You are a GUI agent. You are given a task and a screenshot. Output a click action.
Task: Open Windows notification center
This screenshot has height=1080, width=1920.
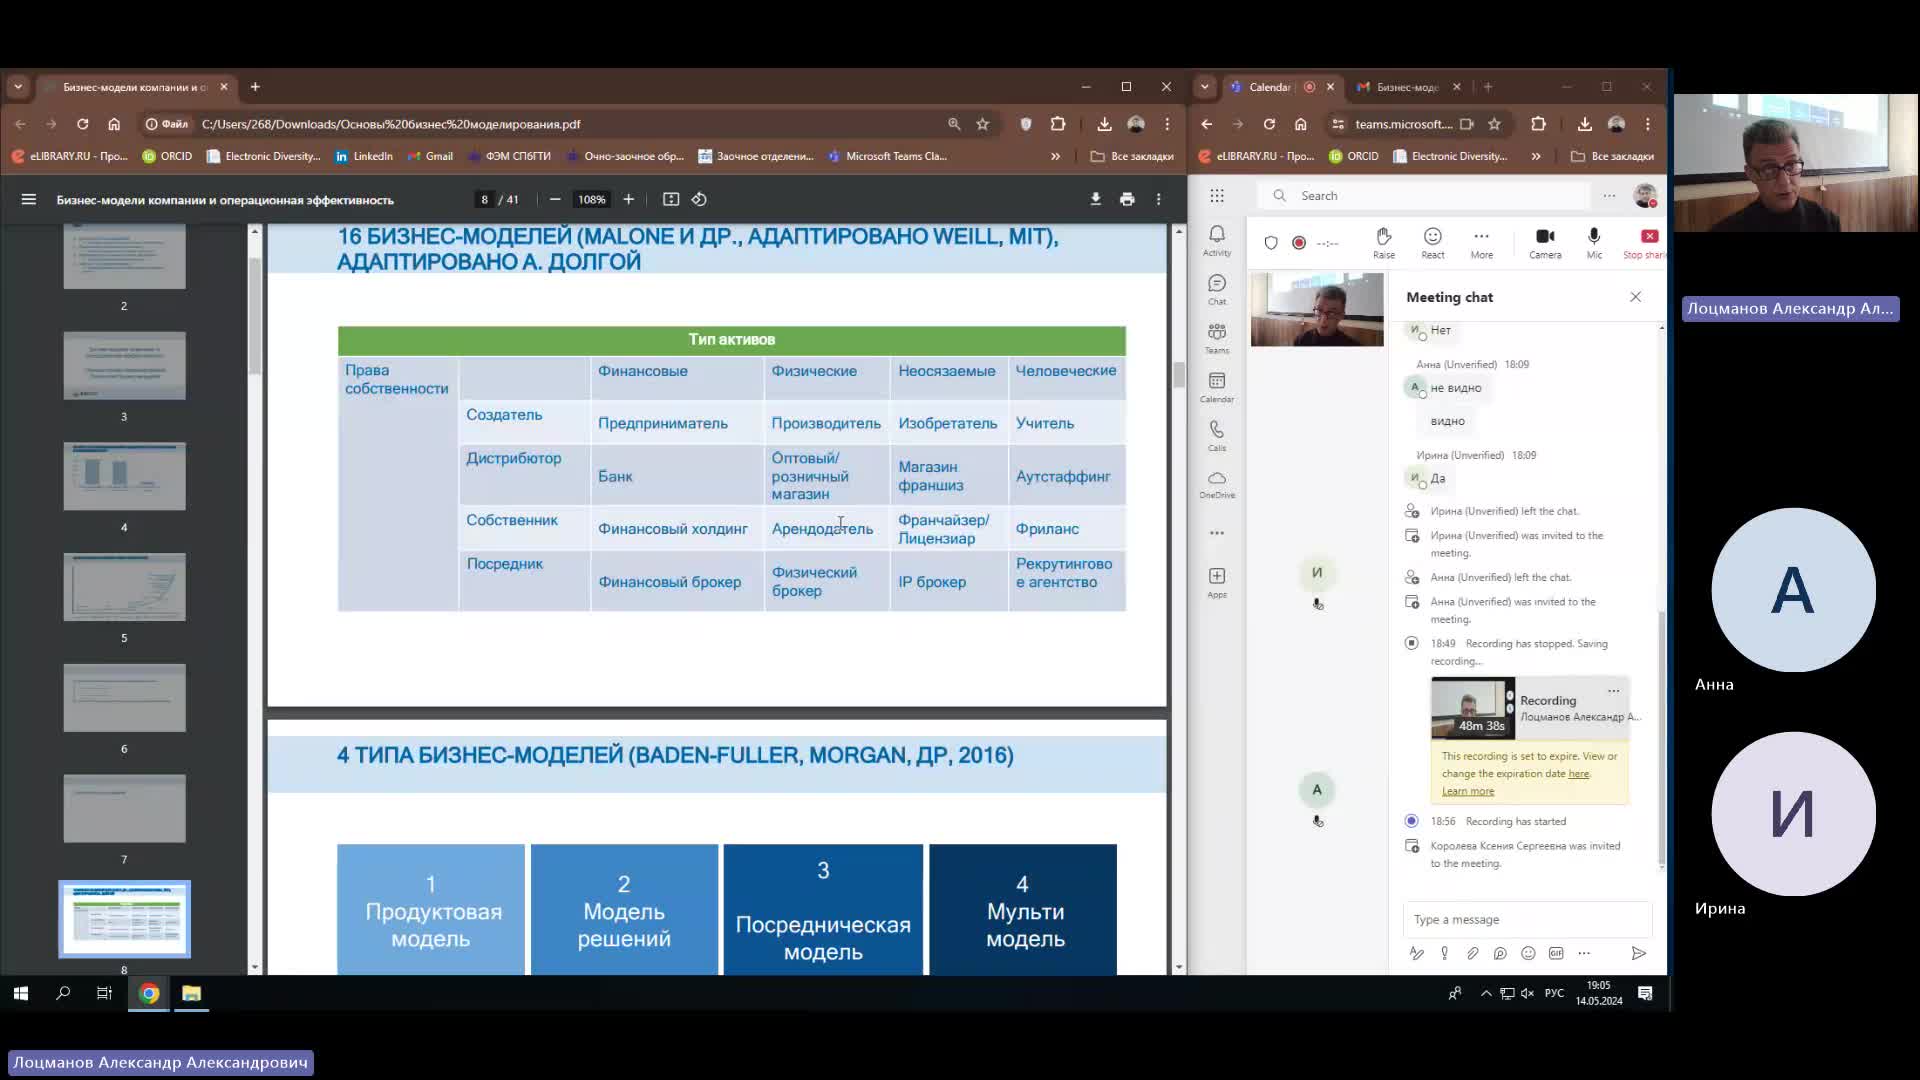pos(1645,993)
